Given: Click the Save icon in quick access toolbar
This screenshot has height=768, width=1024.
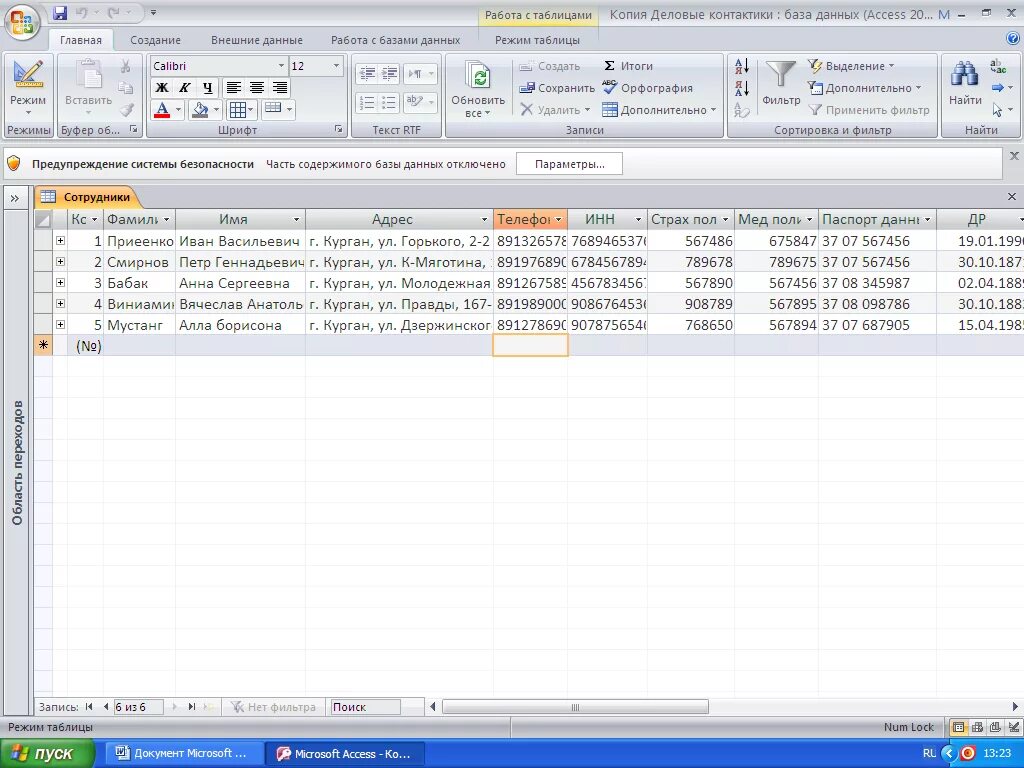Looking at the screenshot, I should coord(60,12).
